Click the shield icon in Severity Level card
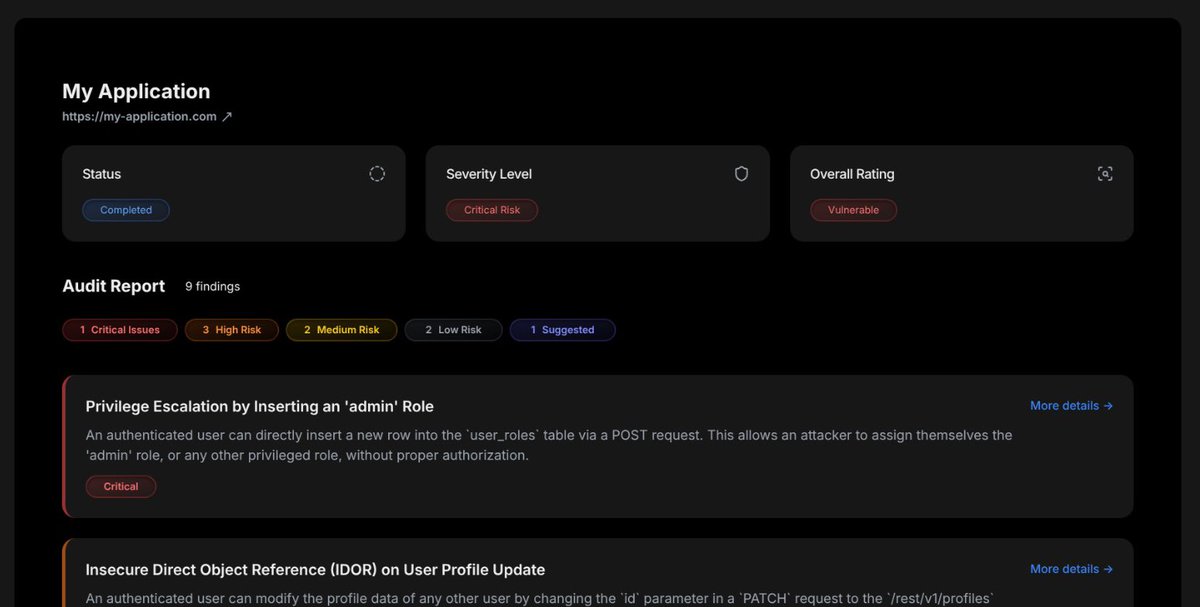The width and height of the screenshot is (1200, 607). coord(741,174)
